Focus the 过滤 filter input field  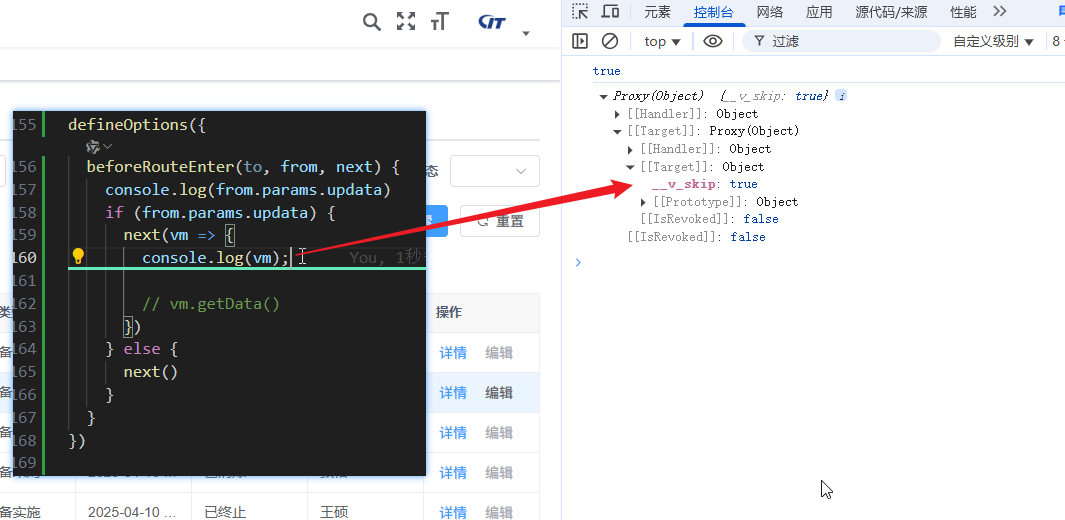pos(841,41)
